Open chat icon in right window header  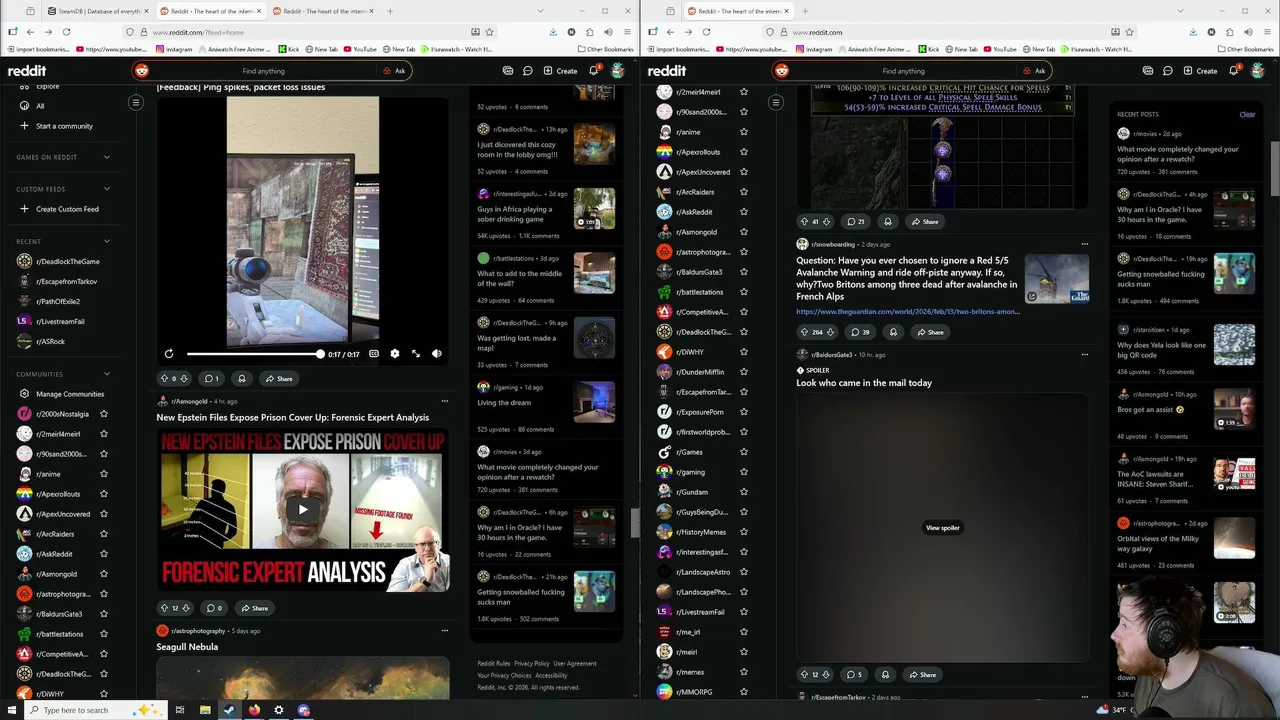tap(1167, 71)
